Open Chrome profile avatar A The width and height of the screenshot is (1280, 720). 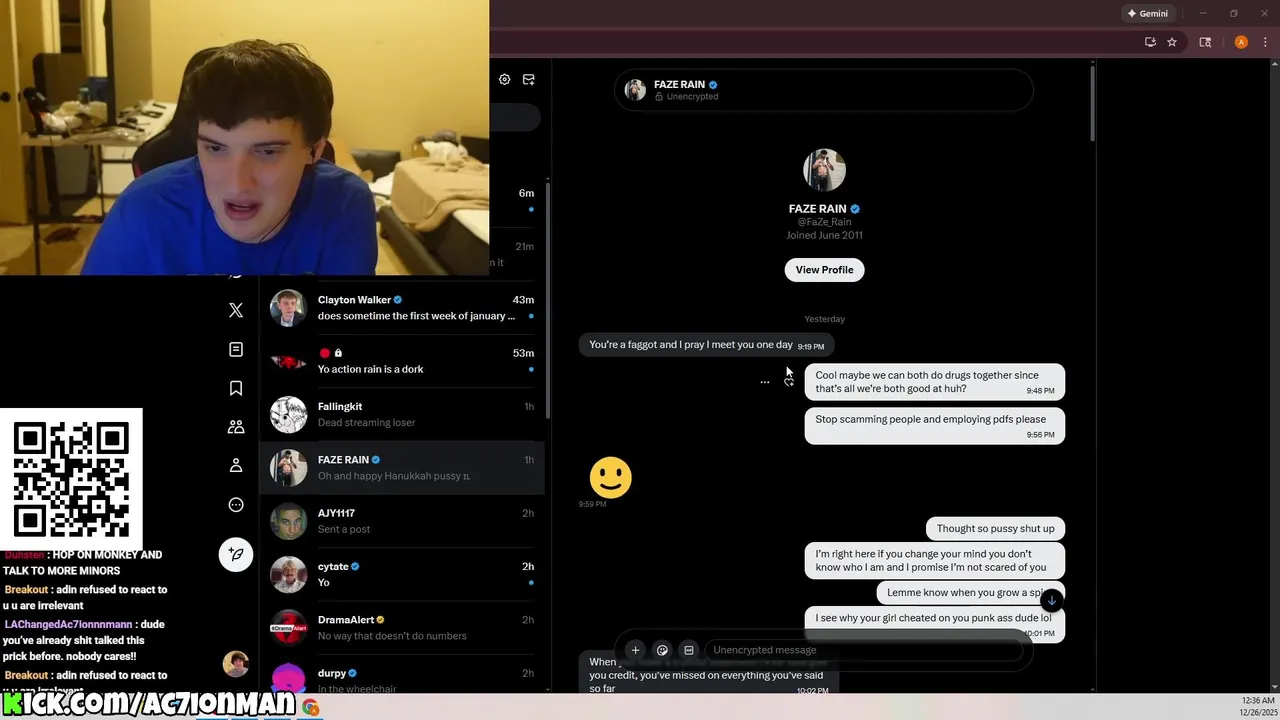pos(1241,42)
